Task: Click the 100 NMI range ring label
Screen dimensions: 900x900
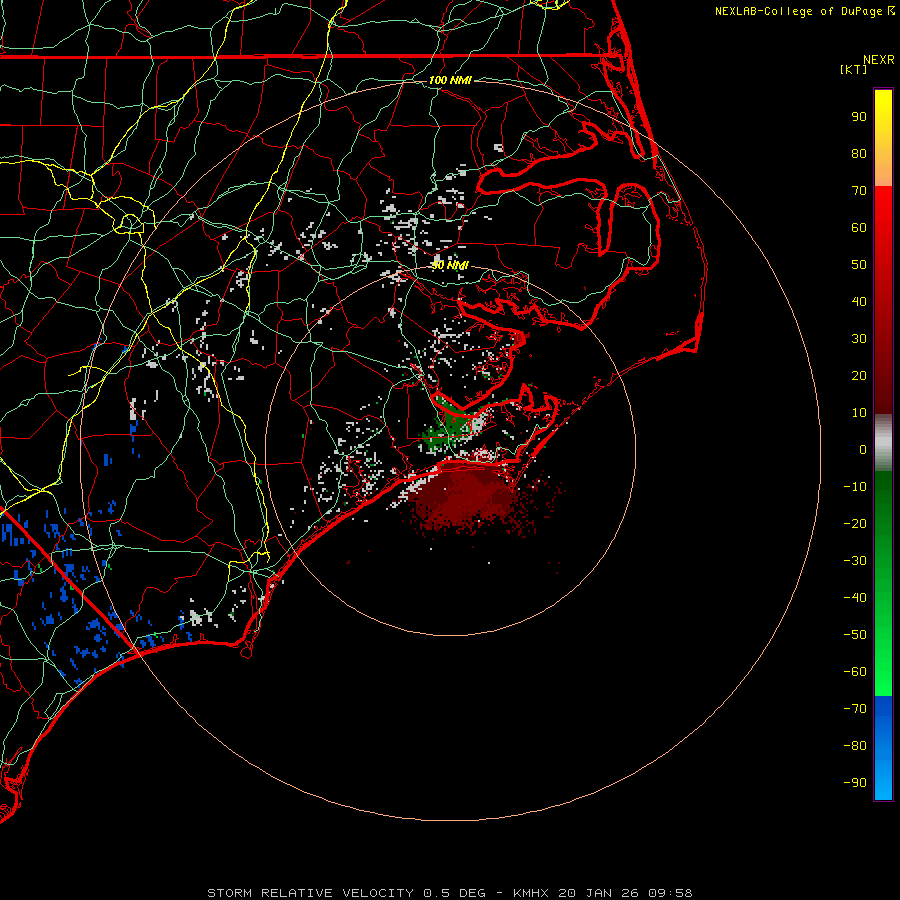Action: point(450,80)
